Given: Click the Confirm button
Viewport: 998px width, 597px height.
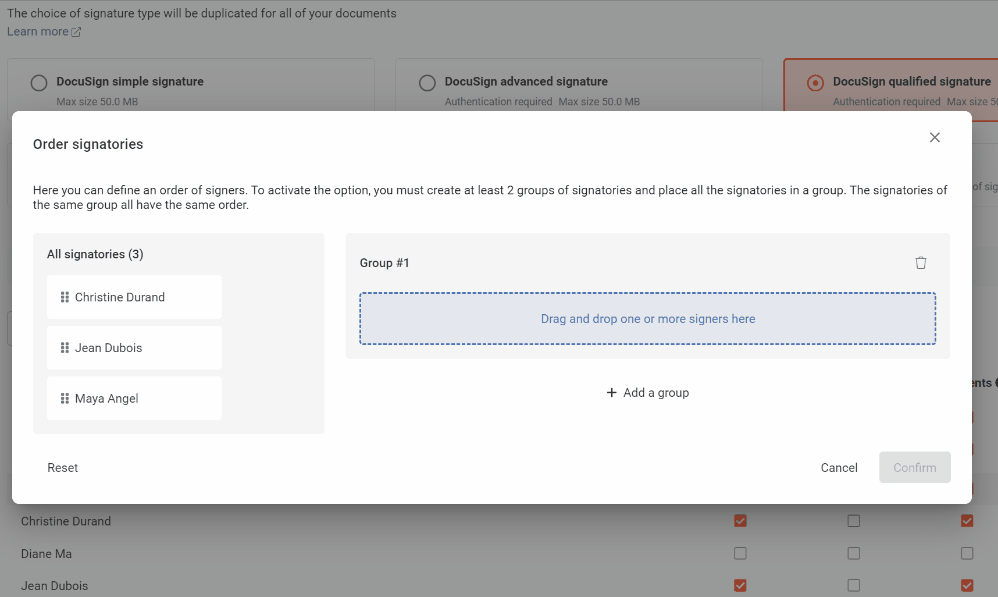Looking at the screenshot, I should click(x=914, y=468).
